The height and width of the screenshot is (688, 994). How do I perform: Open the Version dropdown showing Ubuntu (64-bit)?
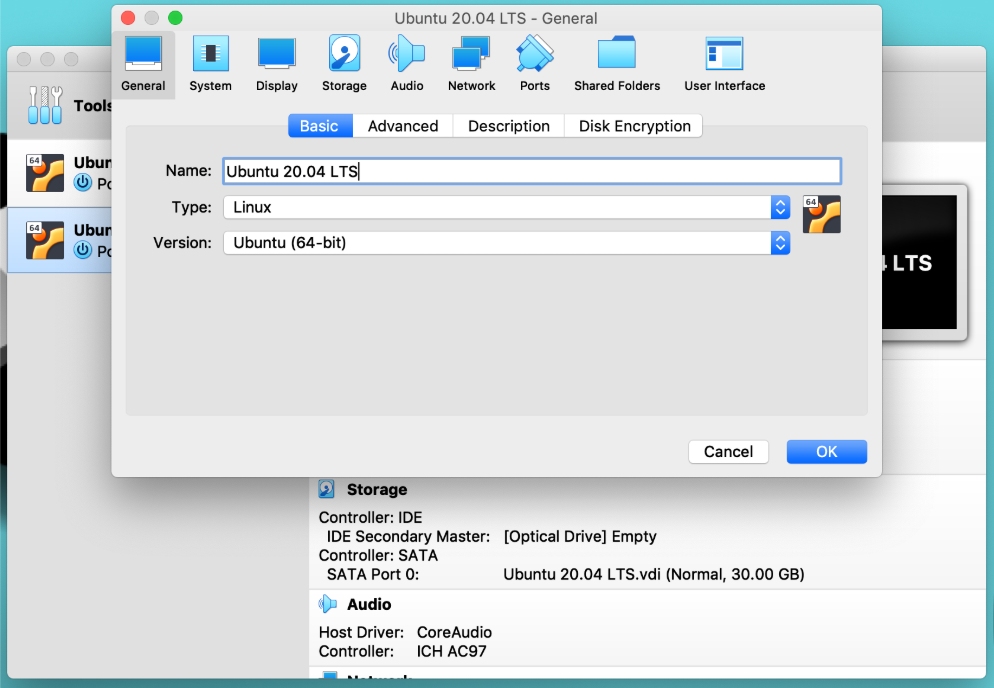pyautogui.click(x=507, y=243)
